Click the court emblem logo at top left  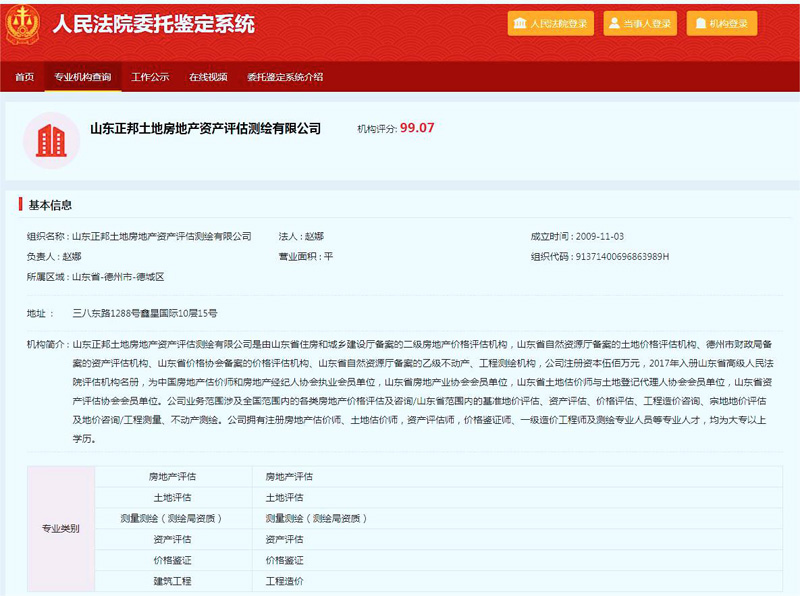(24, 24)
